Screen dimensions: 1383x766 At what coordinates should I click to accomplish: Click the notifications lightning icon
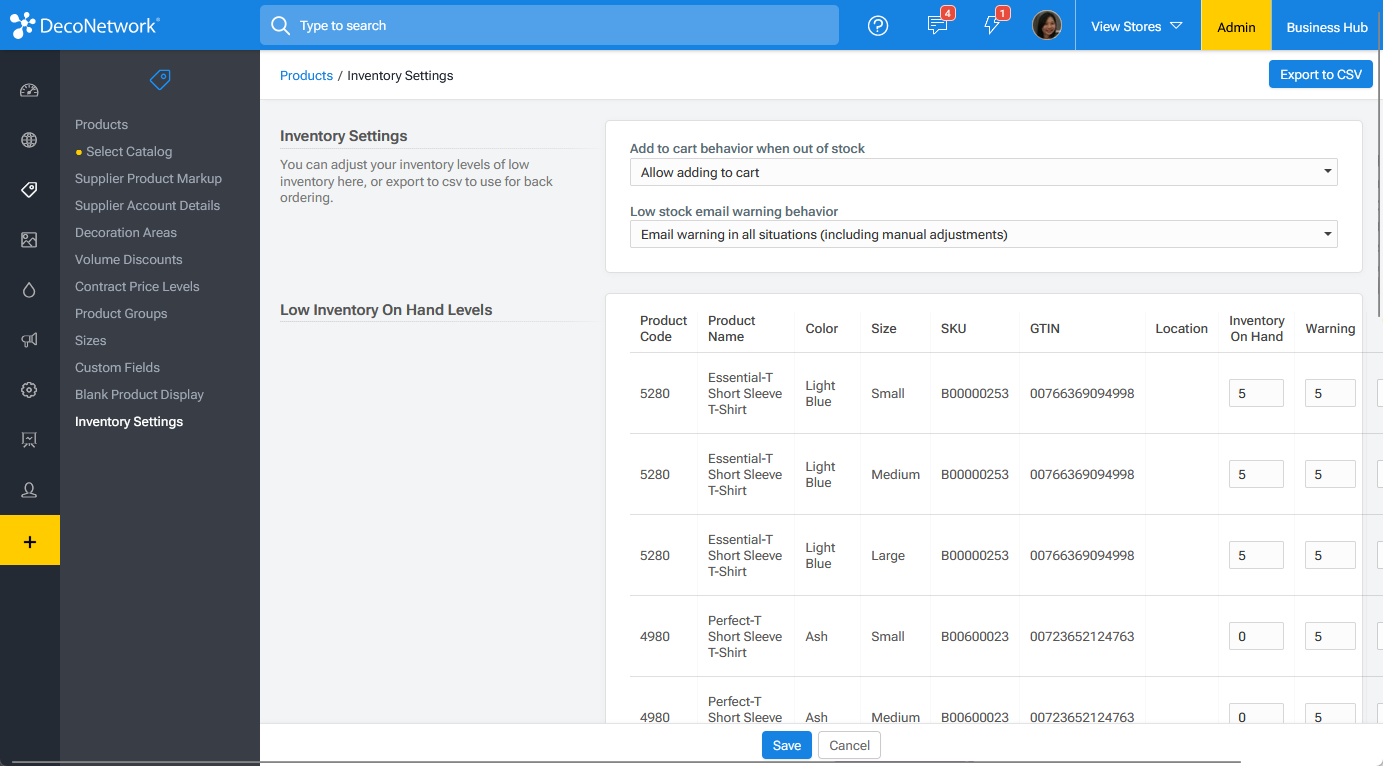point(994,25)
